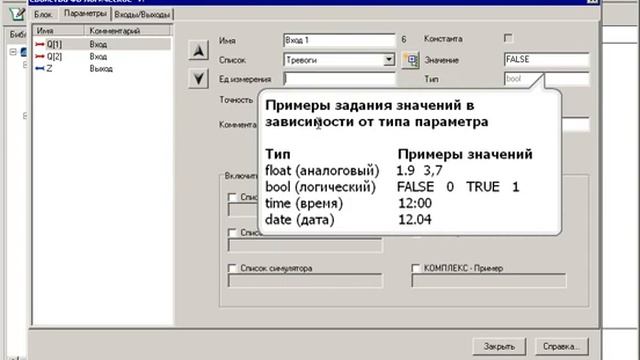640x360 pixels.
Task: Click the Тип field showing bool
Action: pyautogui.click(x=547, y=79)
